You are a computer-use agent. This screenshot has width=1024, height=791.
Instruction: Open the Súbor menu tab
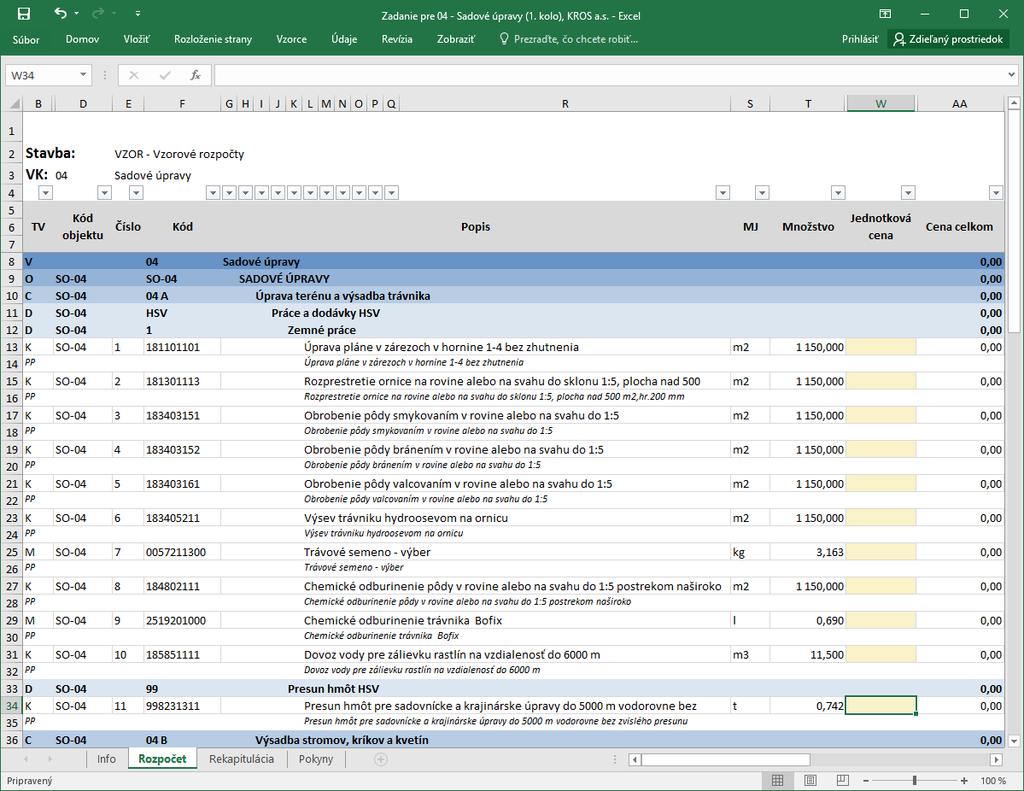click(x=26, y=39)
